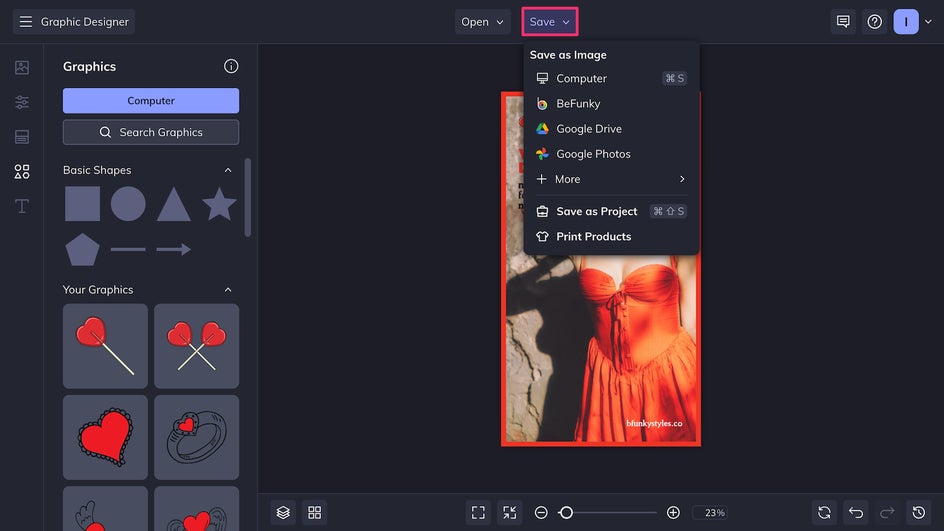Collapse the Your Graphics section

point(228,290)
